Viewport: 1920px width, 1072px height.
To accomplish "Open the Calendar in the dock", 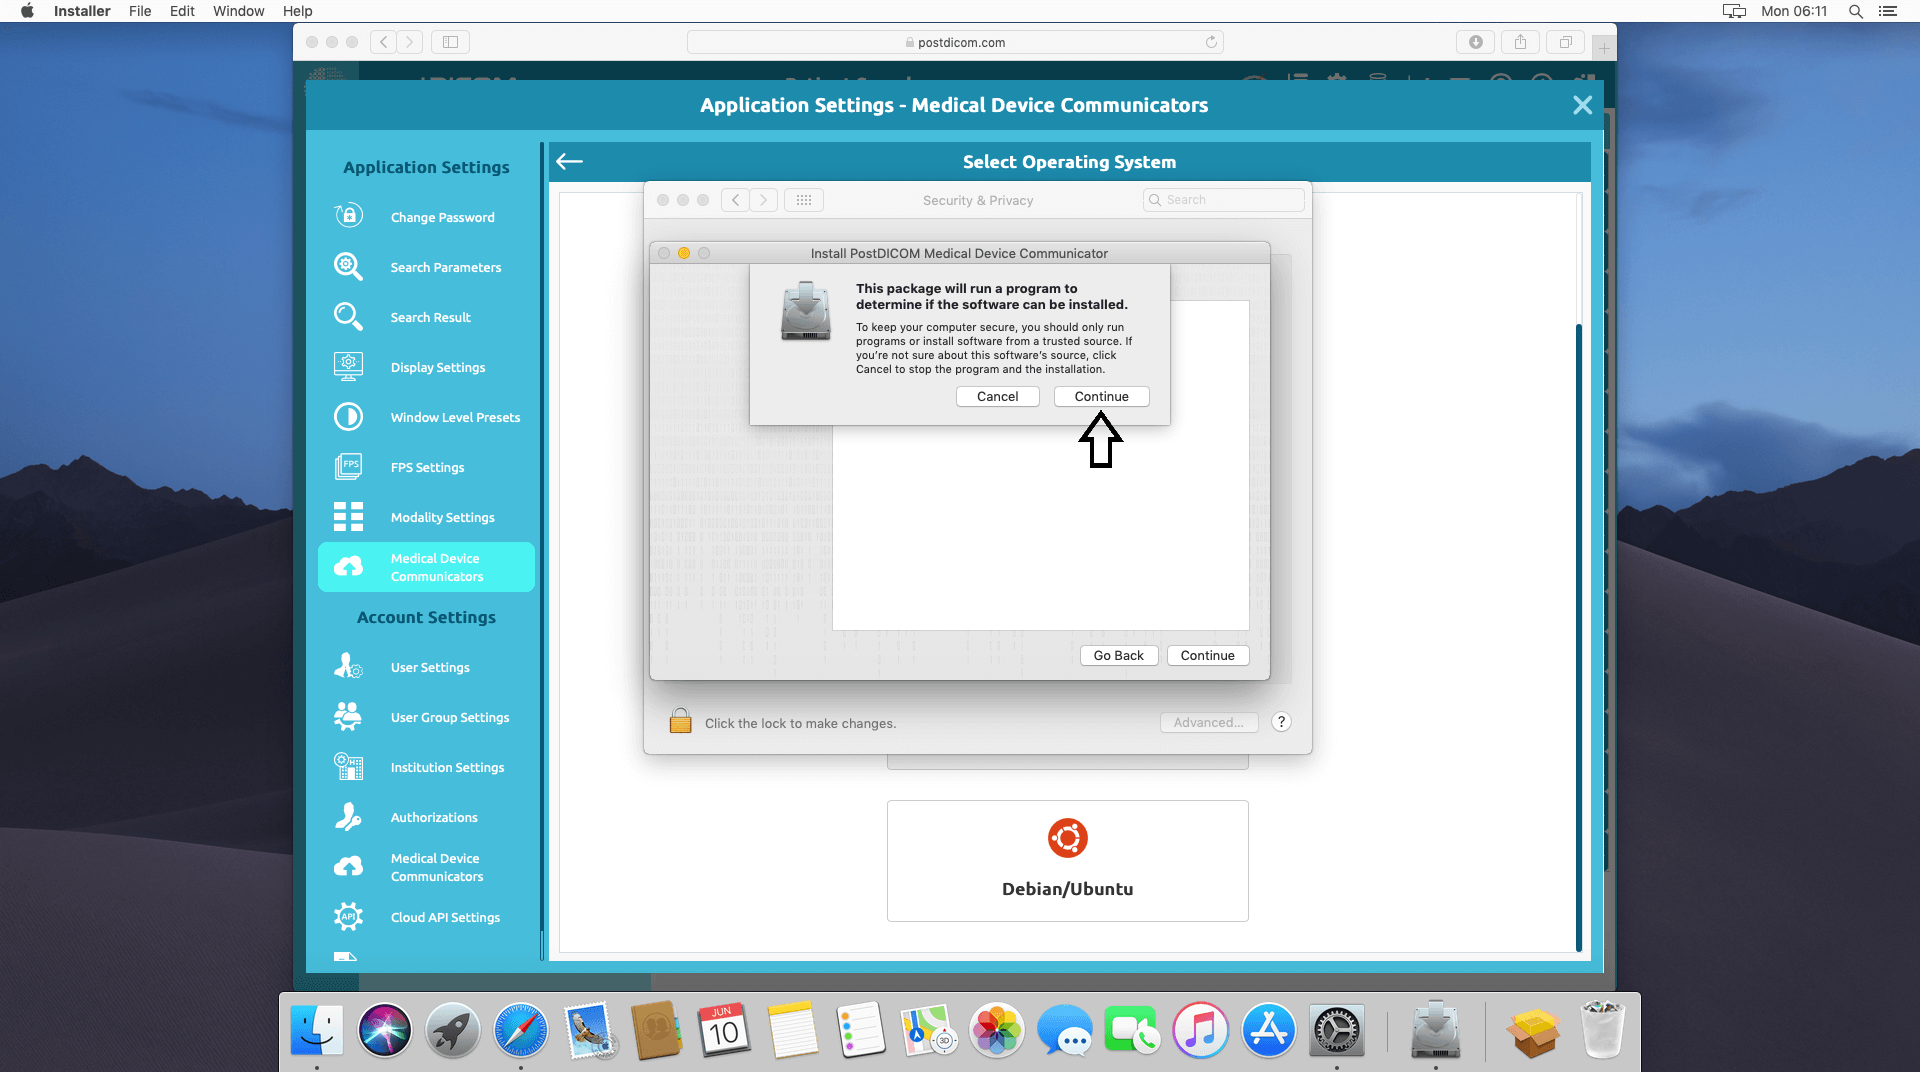I will click(723, 1030).
